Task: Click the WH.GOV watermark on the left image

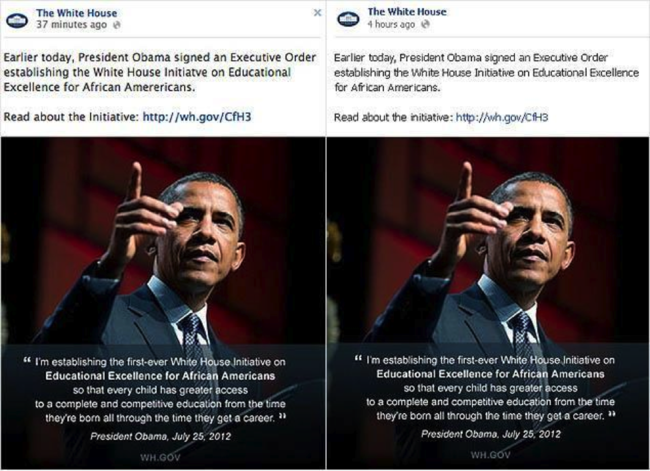Action: 160,457
